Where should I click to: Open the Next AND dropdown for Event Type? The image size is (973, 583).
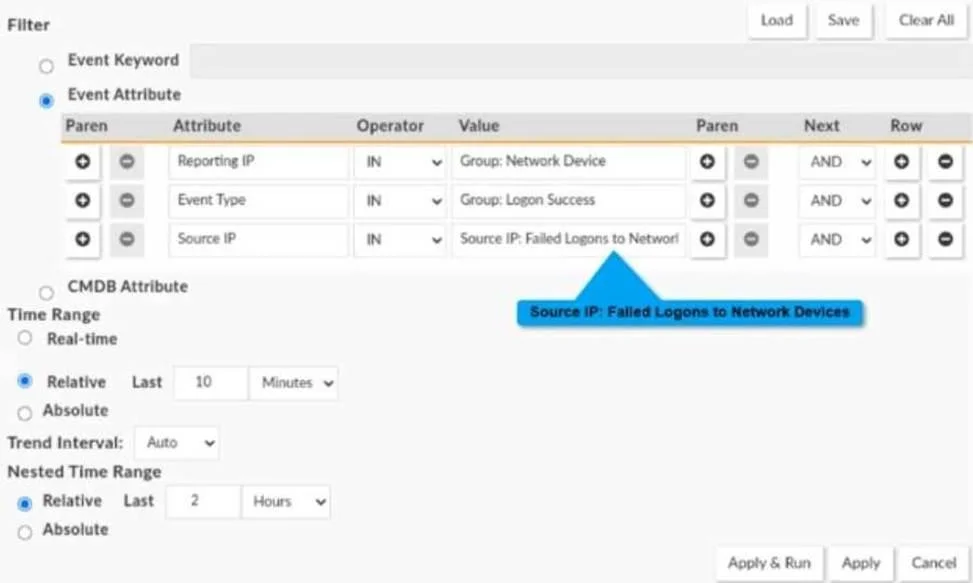pyautogui.click(x=837, y=201)
